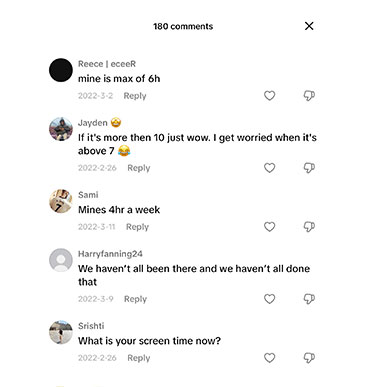Image resolution: width=366 pixels, height=387 pixels.
Task: Open Harryfanning24's default gray avatar
Action: point(61,260)
